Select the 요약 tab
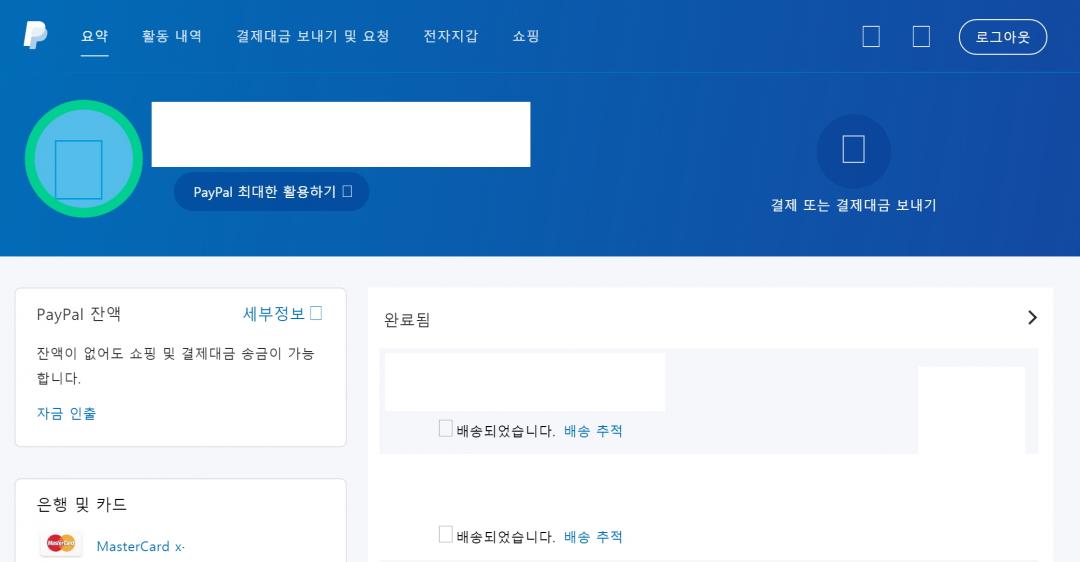The width and height of the screenshot is (1080, 562). pos(95,36)
